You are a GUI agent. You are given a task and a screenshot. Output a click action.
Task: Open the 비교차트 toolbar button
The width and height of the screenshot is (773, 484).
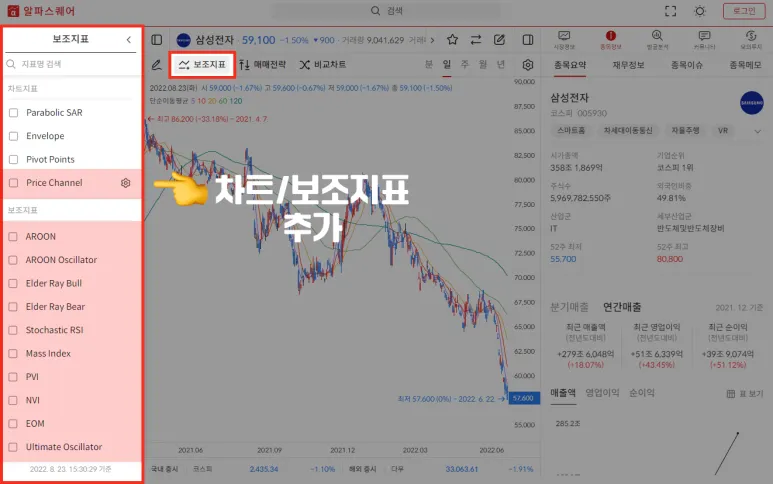coord(323,65)
